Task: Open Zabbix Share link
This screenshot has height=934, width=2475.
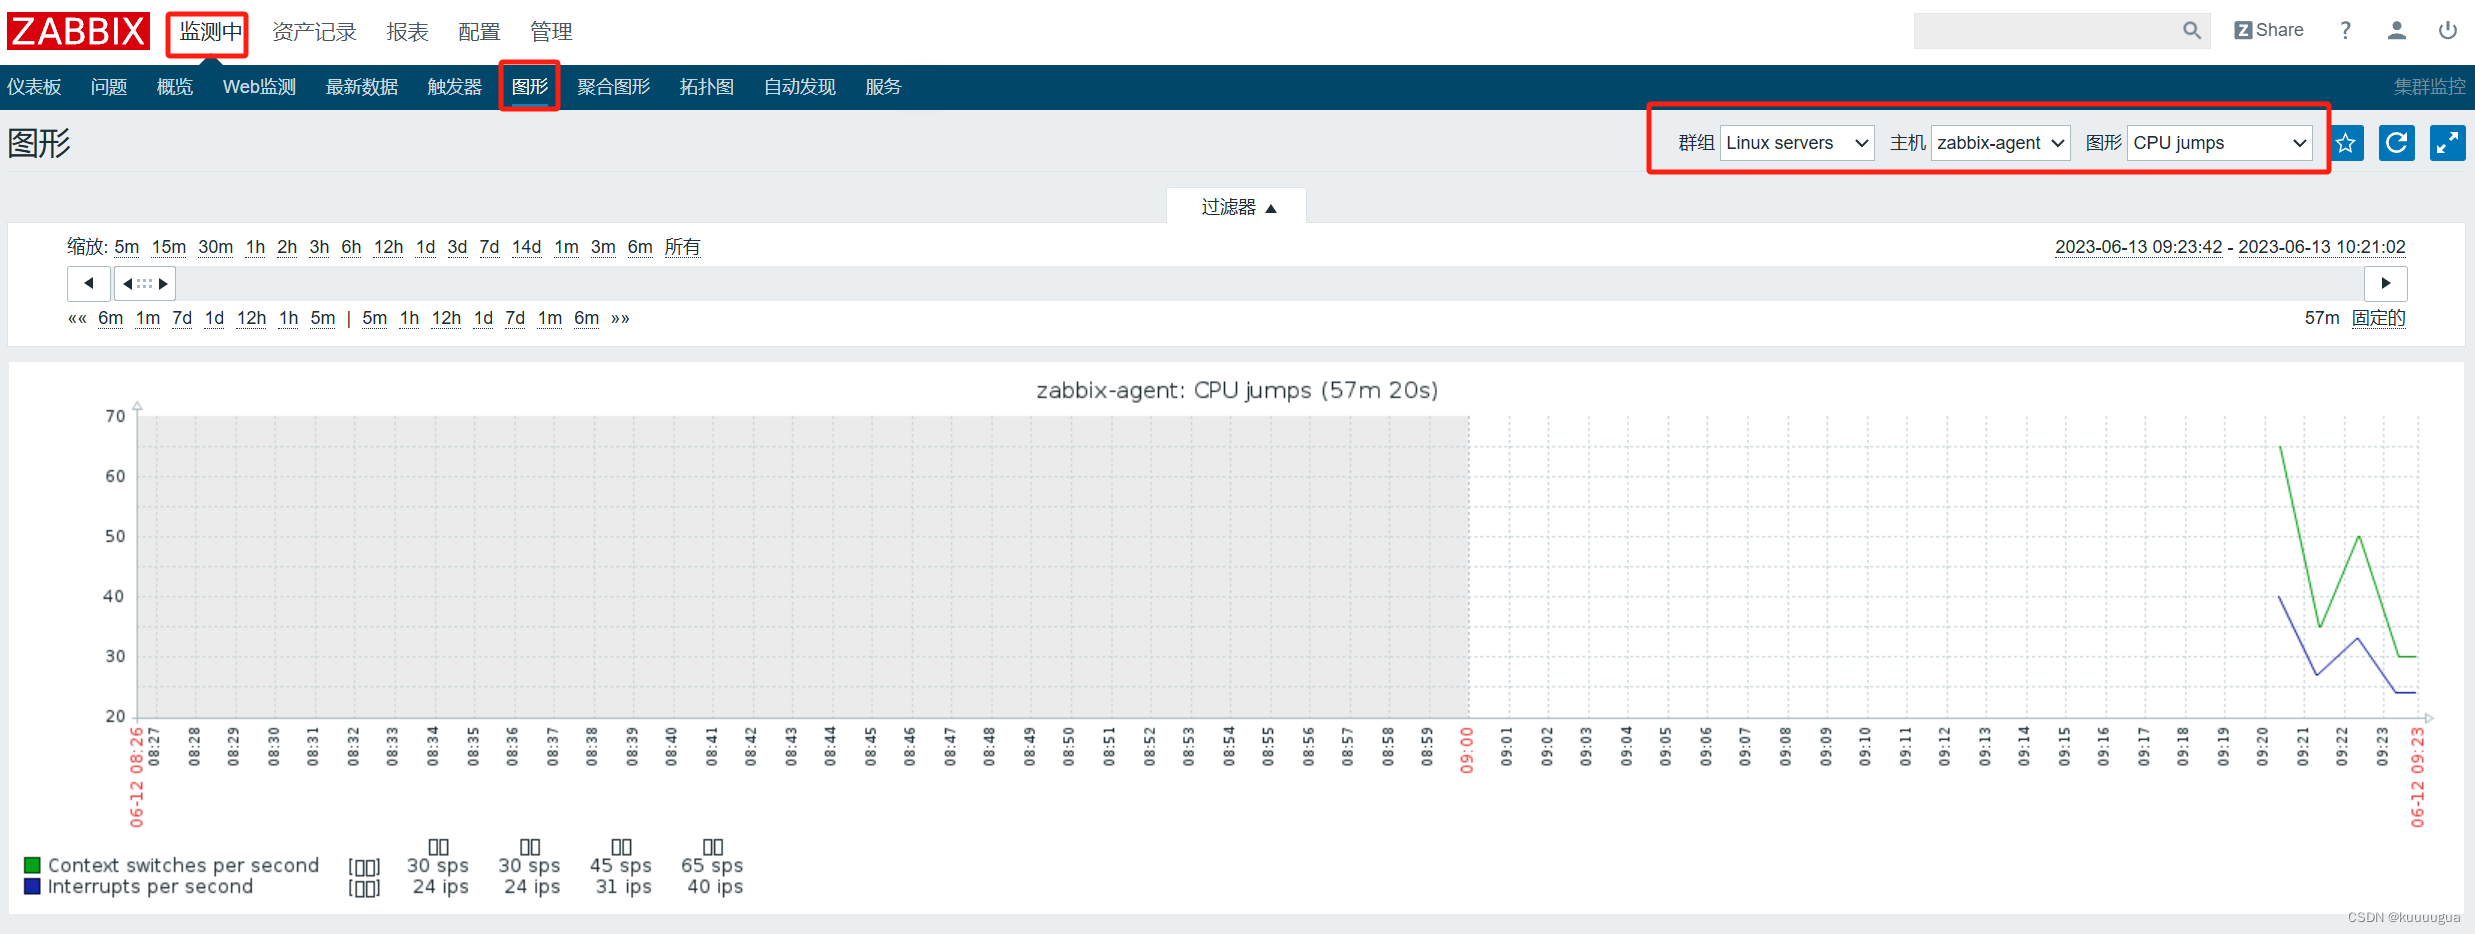Action: pos(2269,30)
